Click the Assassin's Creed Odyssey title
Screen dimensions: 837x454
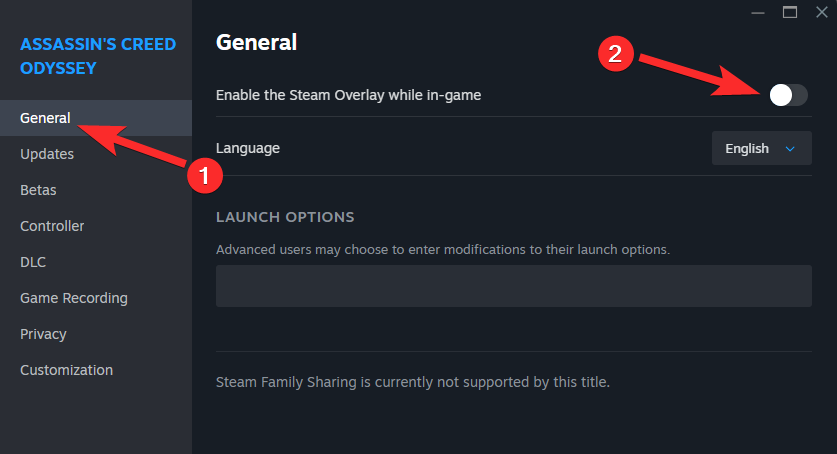click(97, 56)
